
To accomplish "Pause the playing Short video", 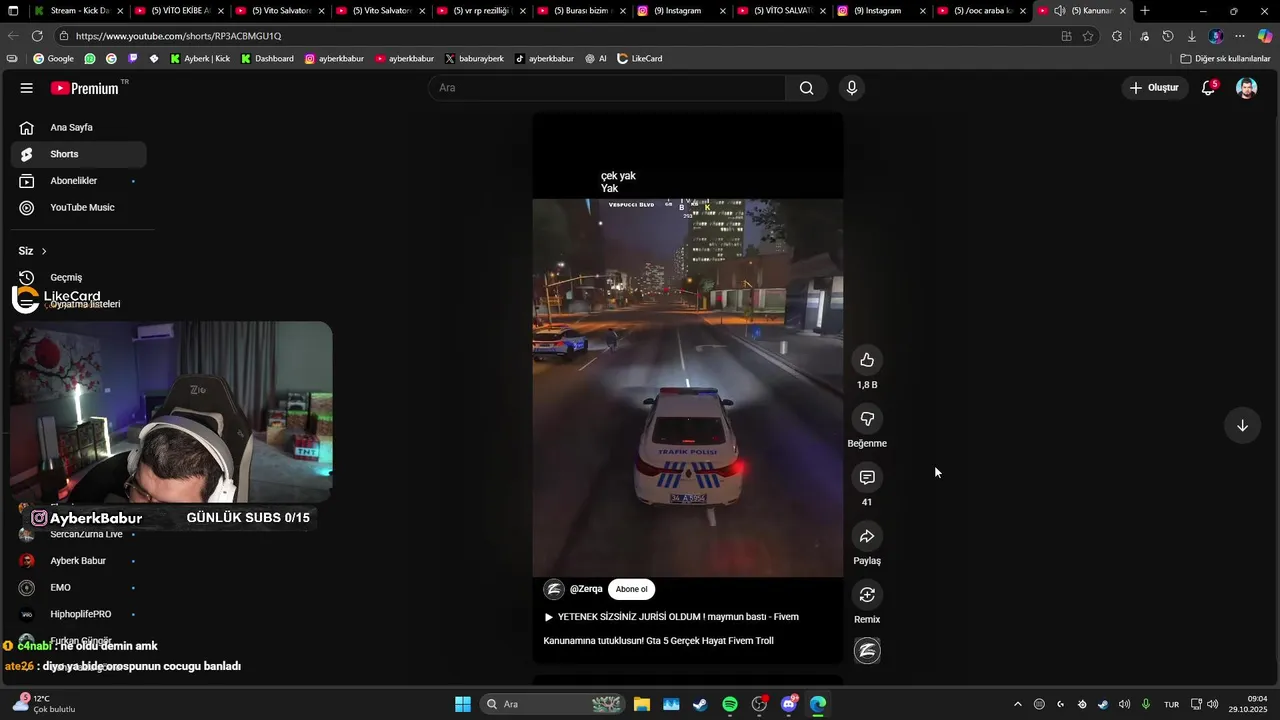I will (x=687, y=387).
